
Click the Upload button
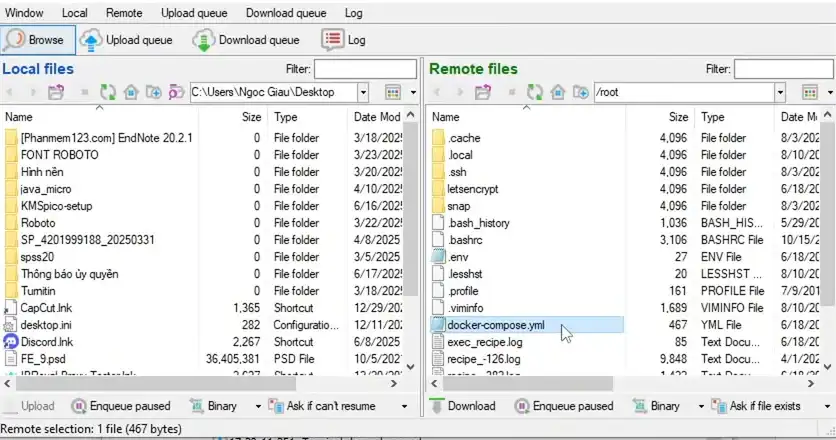(29, 406)
